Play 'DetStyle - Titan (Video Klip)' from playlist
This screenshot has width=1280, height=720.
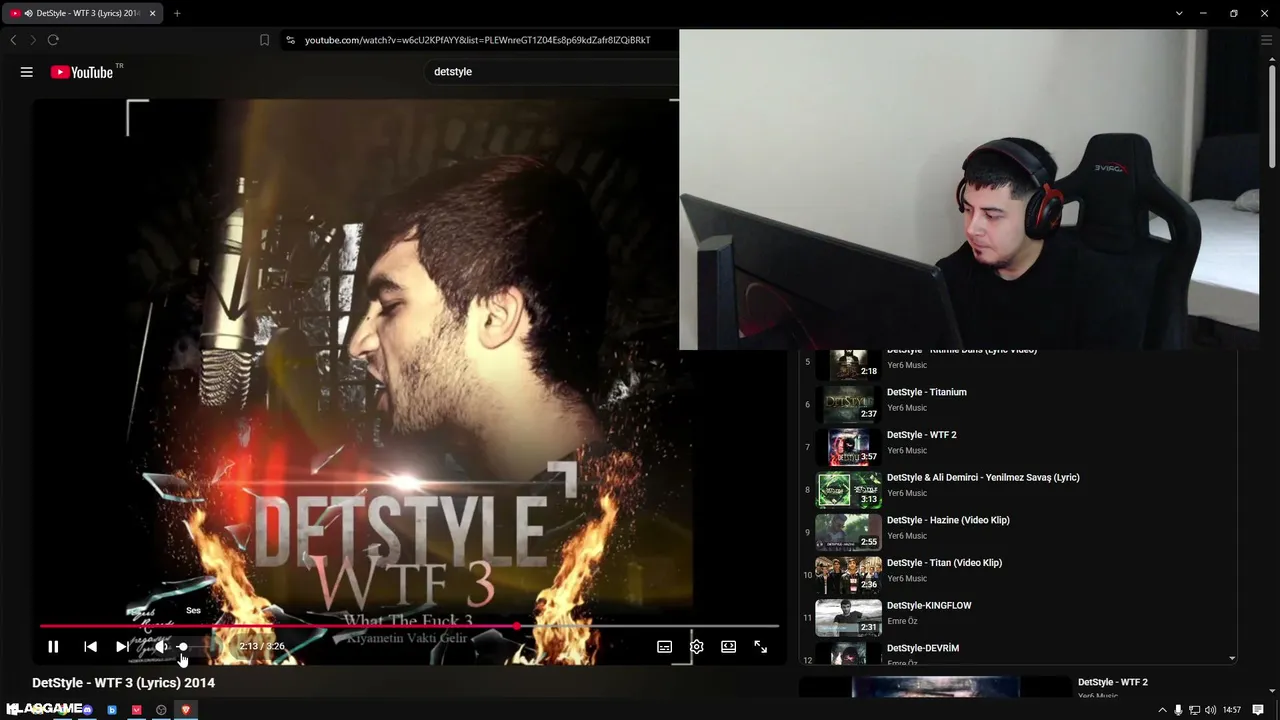[944, 563]
